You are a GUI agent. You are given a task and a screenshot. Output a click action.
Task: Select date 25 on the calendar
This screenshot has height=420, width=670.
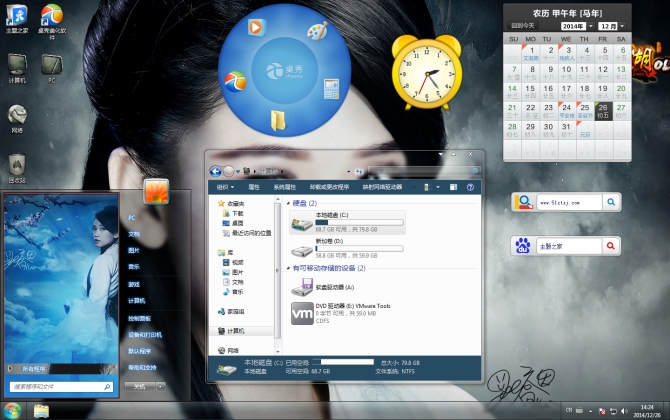(x=585, y=111)
